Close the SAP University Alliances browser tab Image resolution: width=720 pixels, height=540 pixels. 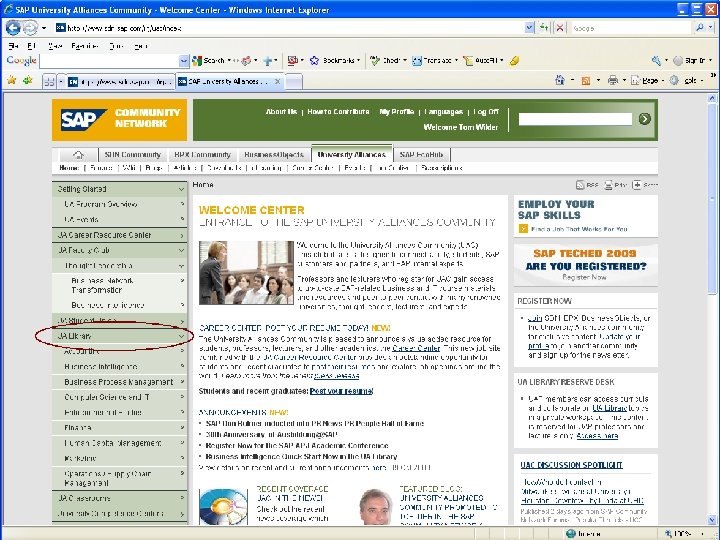point(277,81)
